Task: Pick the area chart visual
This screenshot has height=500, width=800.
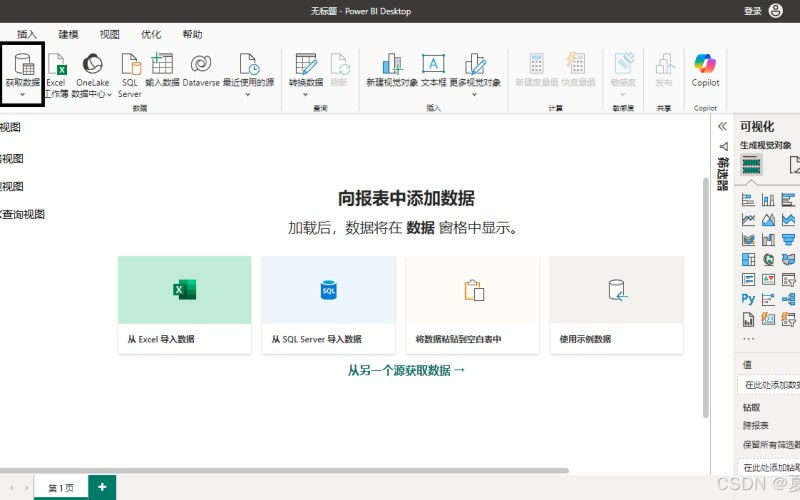Action: [x=768, y=220]
